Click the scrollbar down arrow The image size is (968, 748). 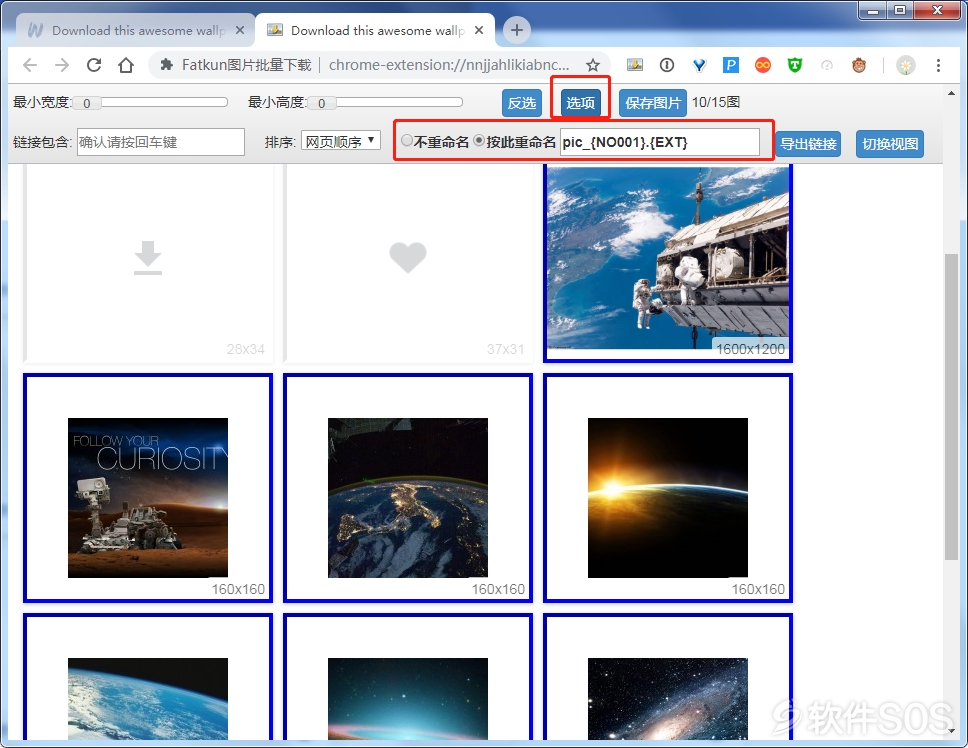951,731
